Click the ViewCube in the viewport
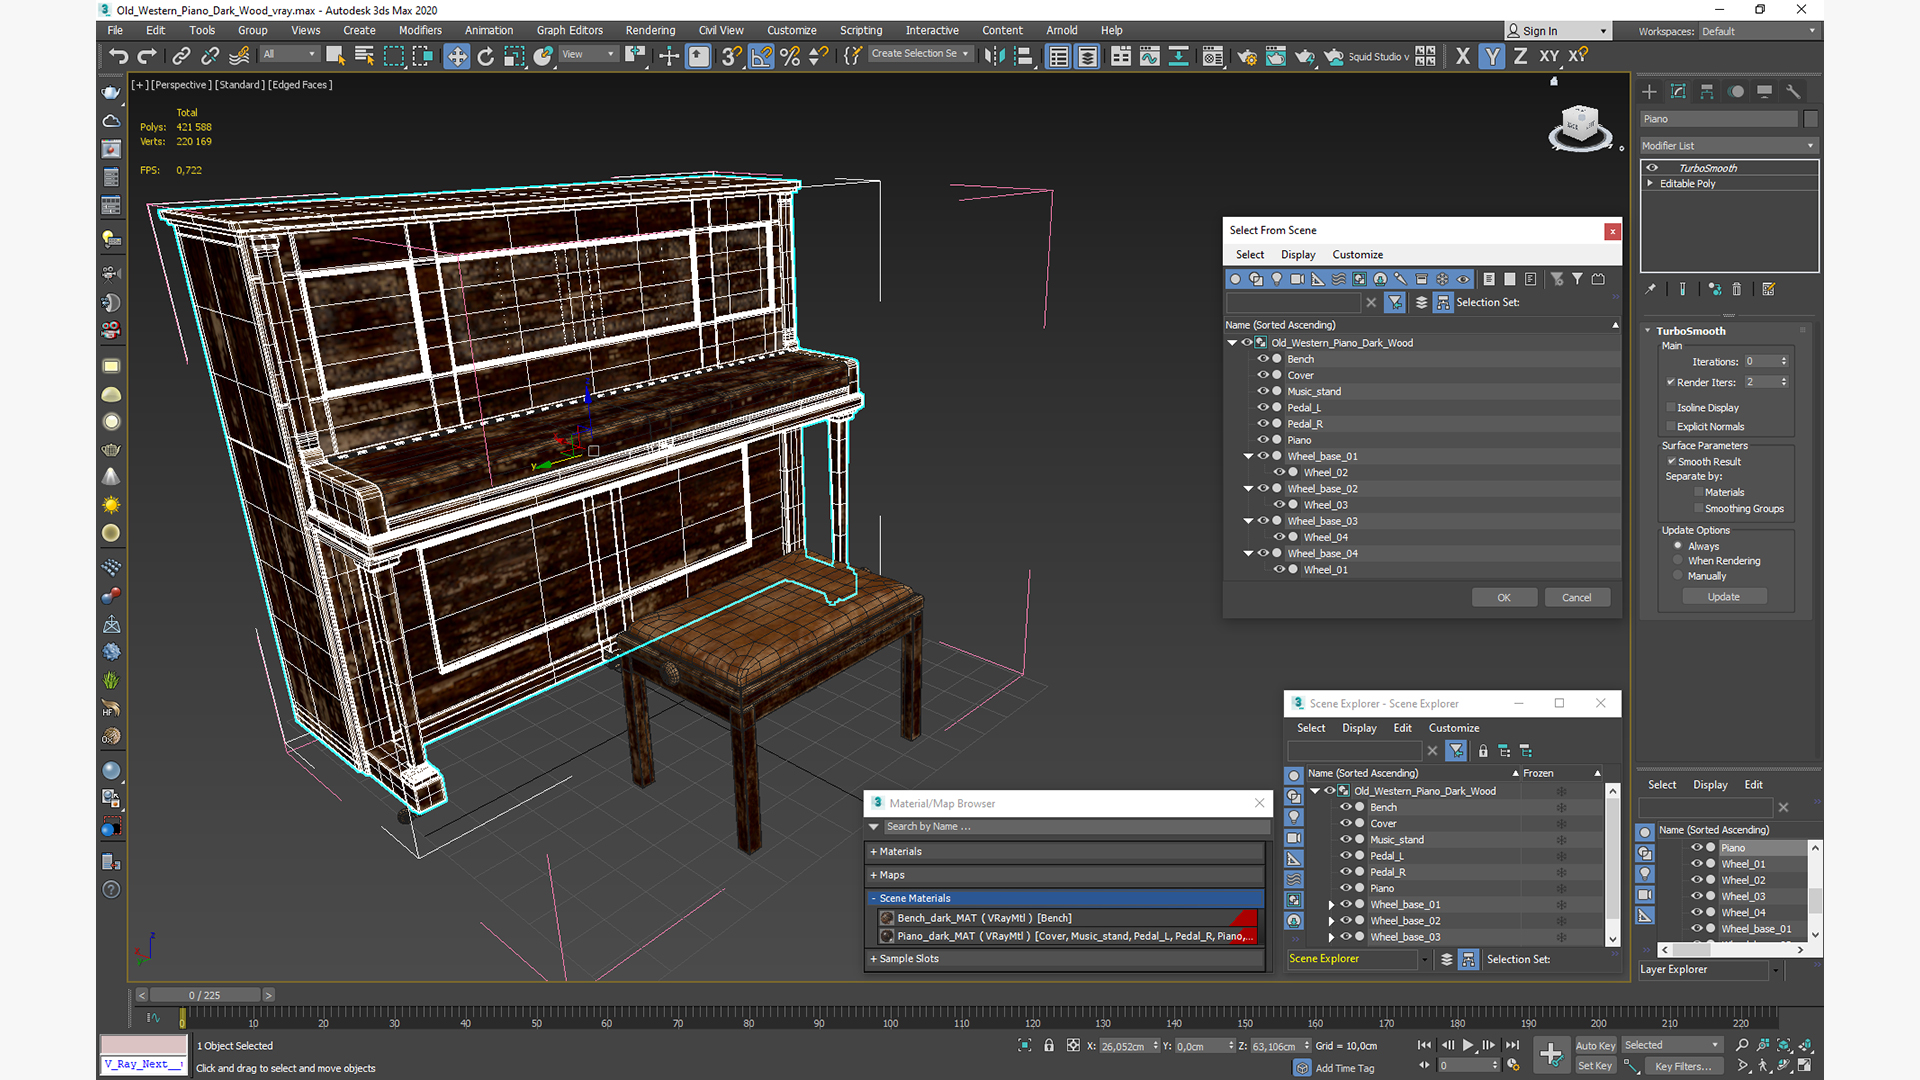The width and height of the screenshot is (1920, 1080). tap(1581, 127)
